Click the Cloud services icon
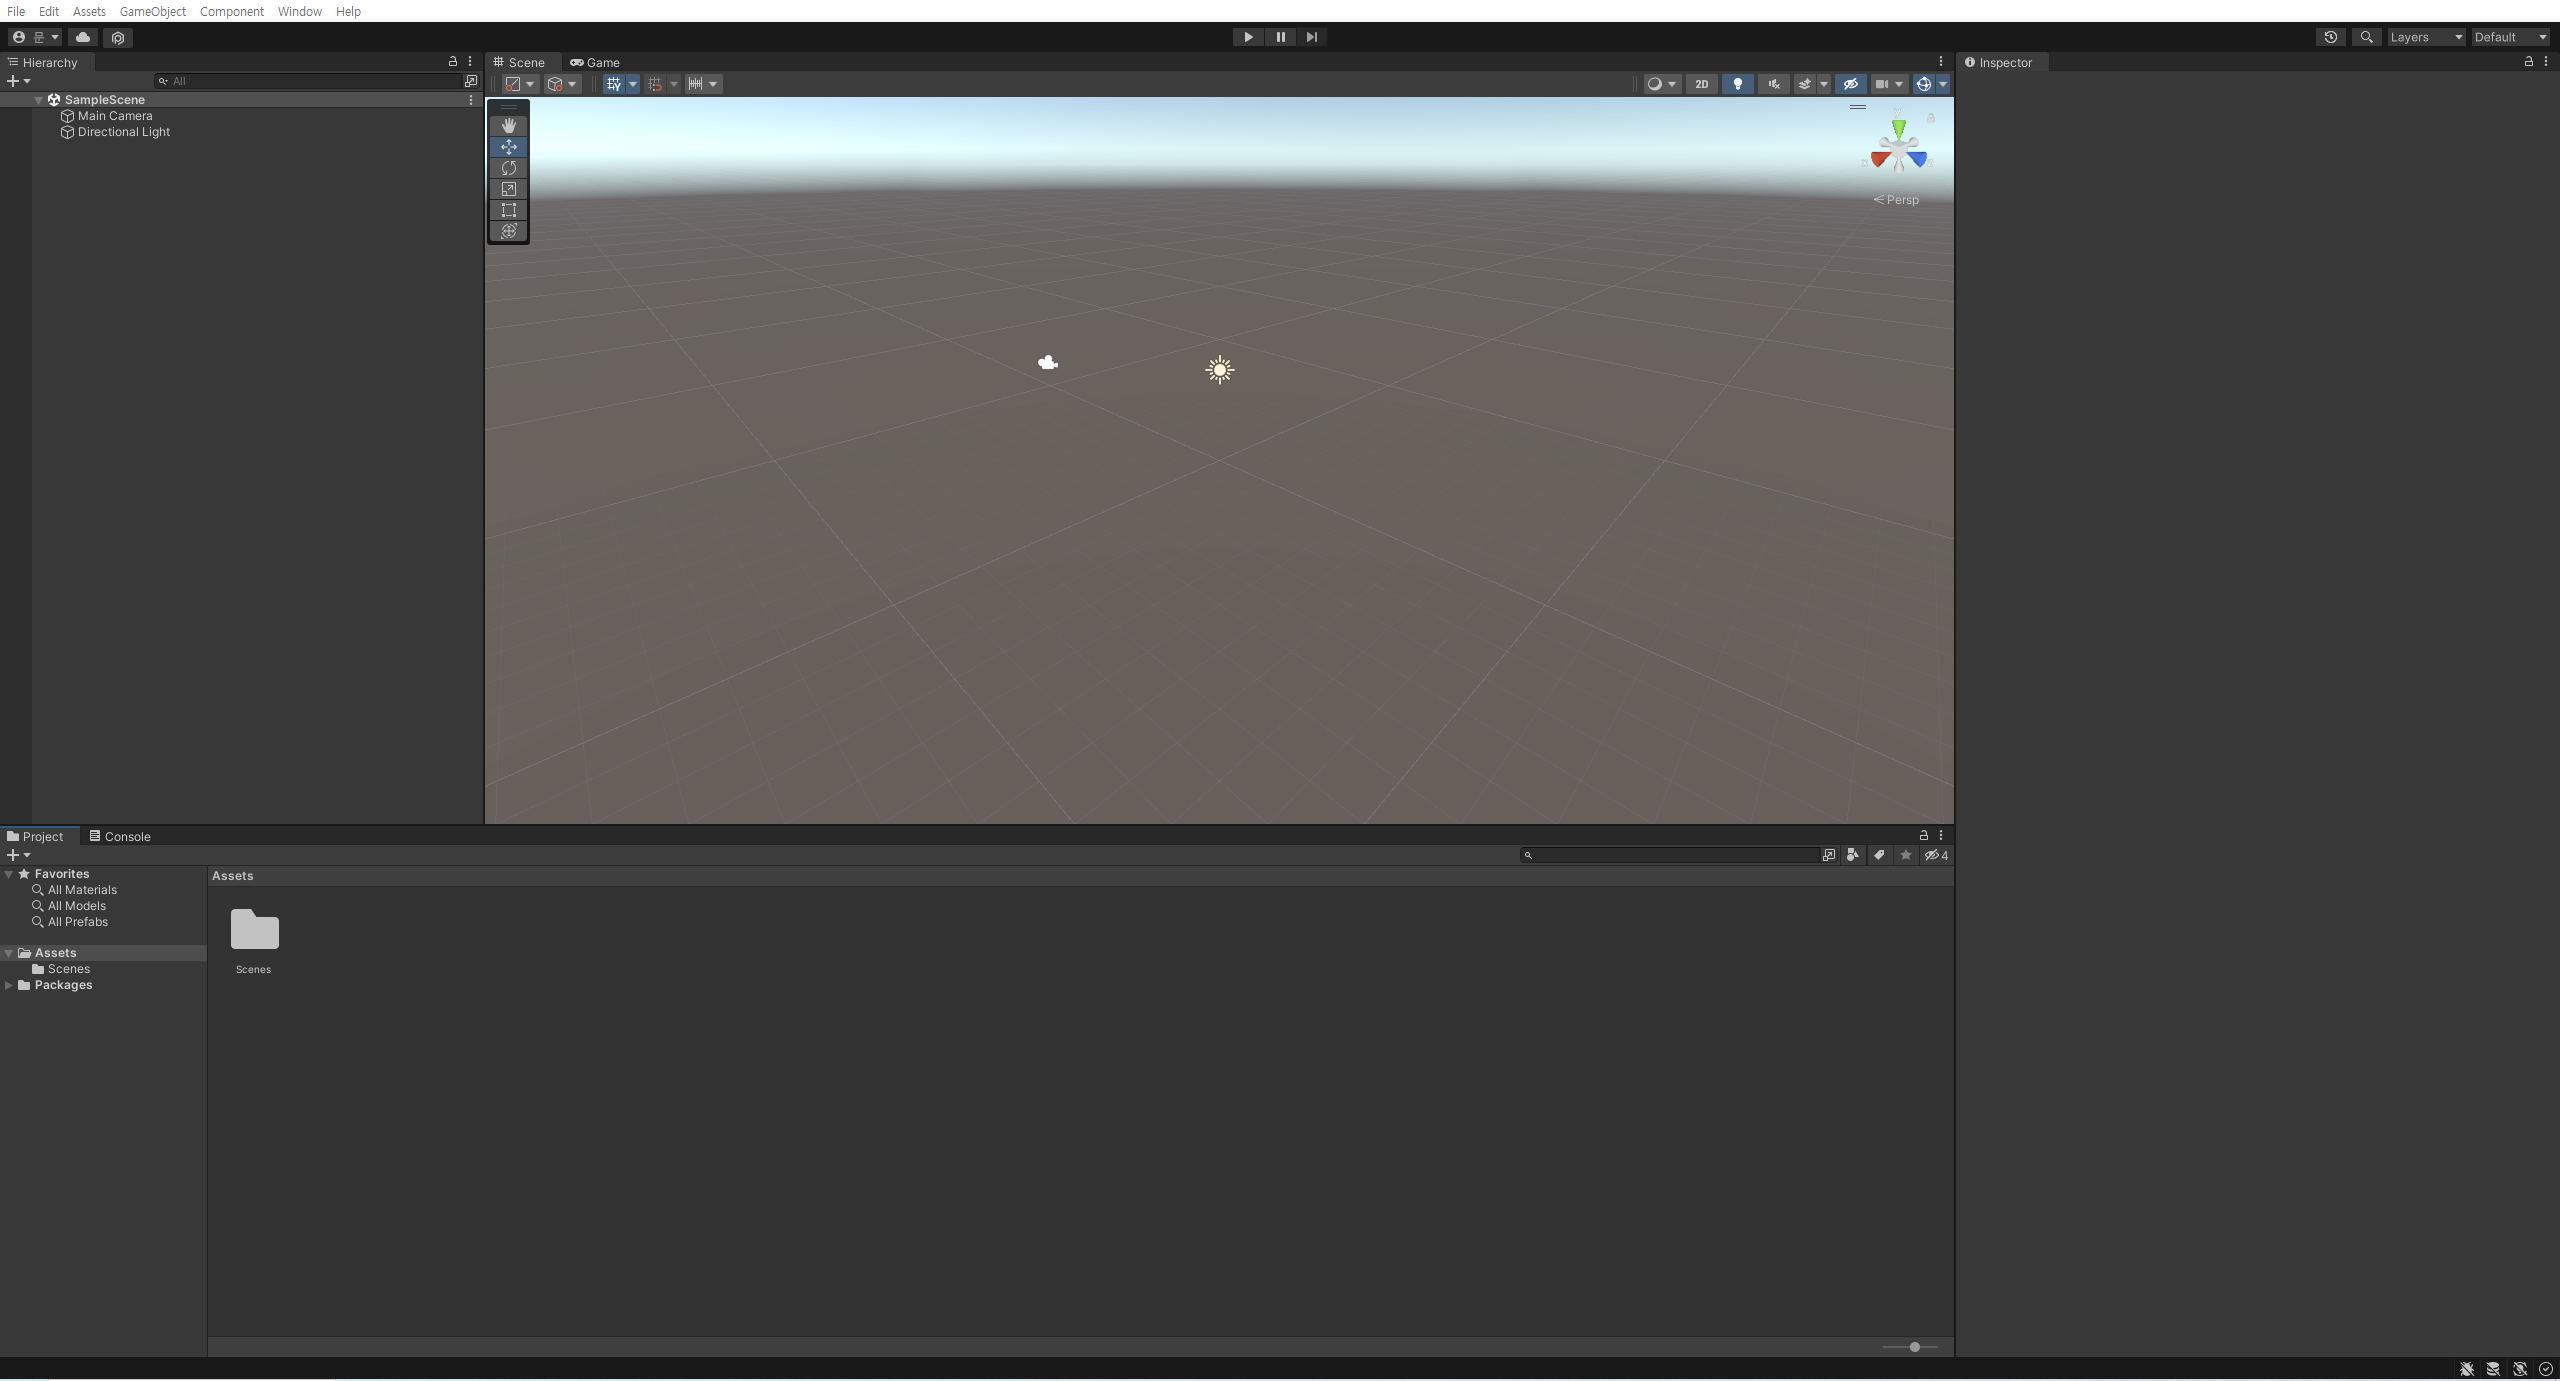Image resolution: width=2560 pixels, height=1381 pixels. coord(83,37)
